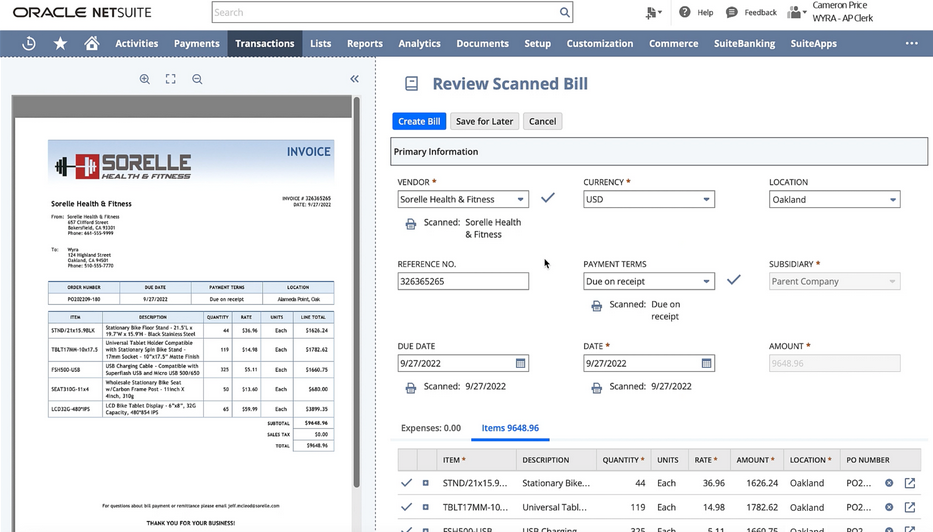The image size is (933, 532).
Task: Click the Due Date input field
Action: click(x=463, y=363)
